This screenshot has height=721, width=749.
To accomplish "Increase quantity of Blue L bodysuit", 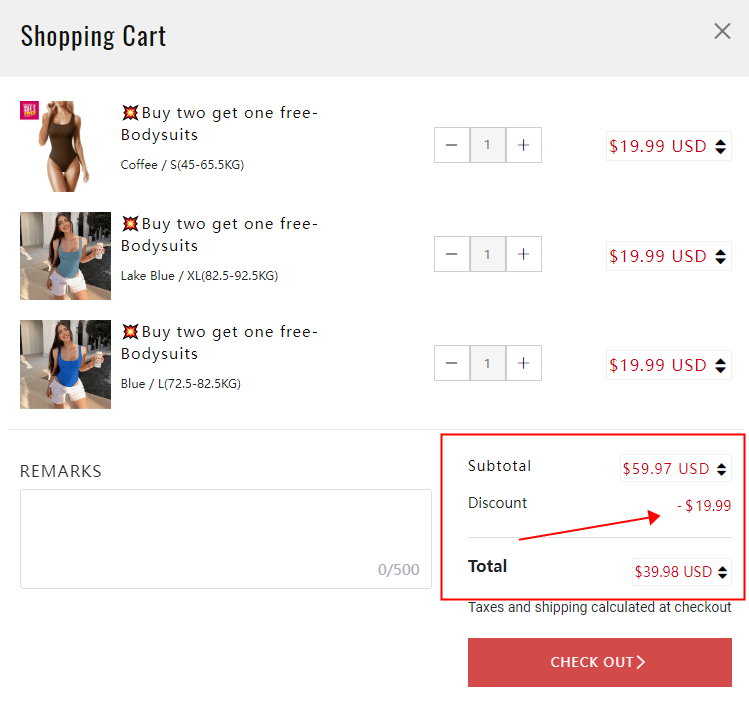I will point(523,363).
